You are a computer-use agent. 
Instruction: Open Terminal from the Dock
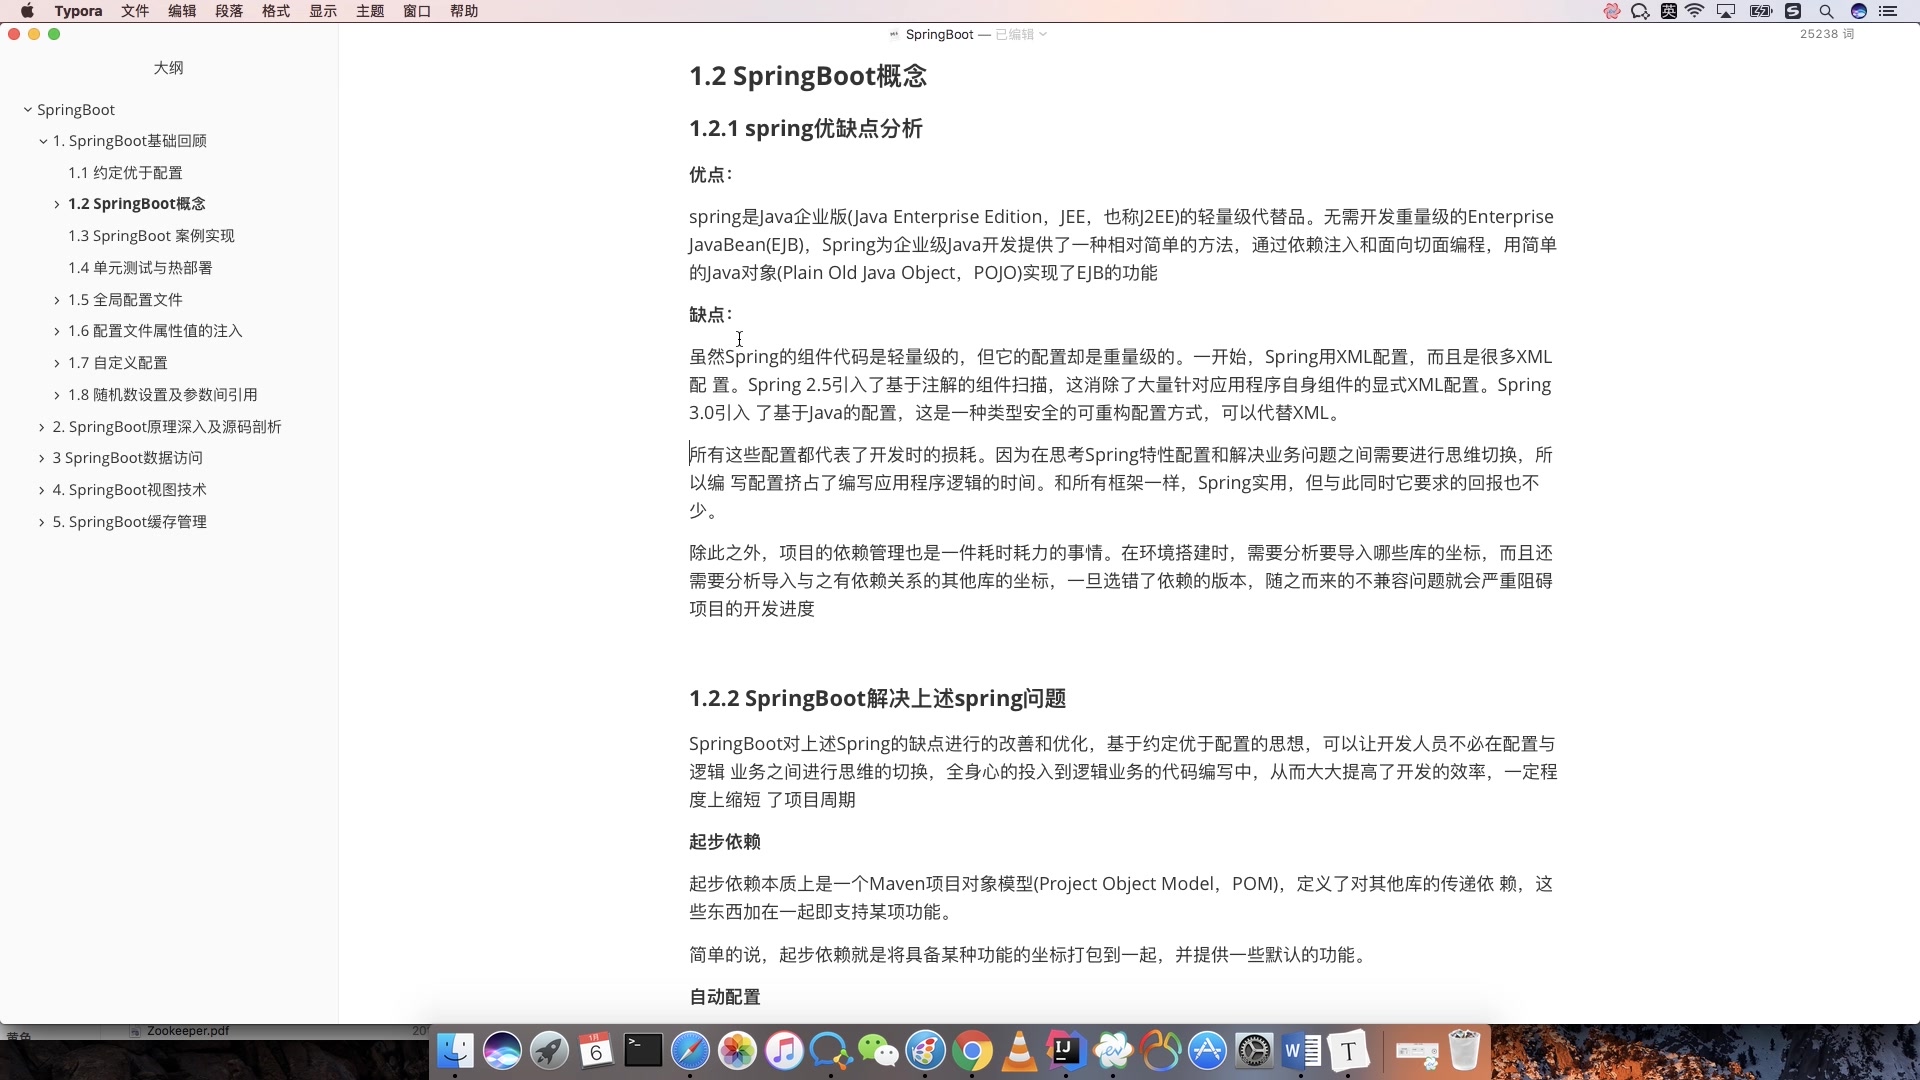[x=641, y=1051]
